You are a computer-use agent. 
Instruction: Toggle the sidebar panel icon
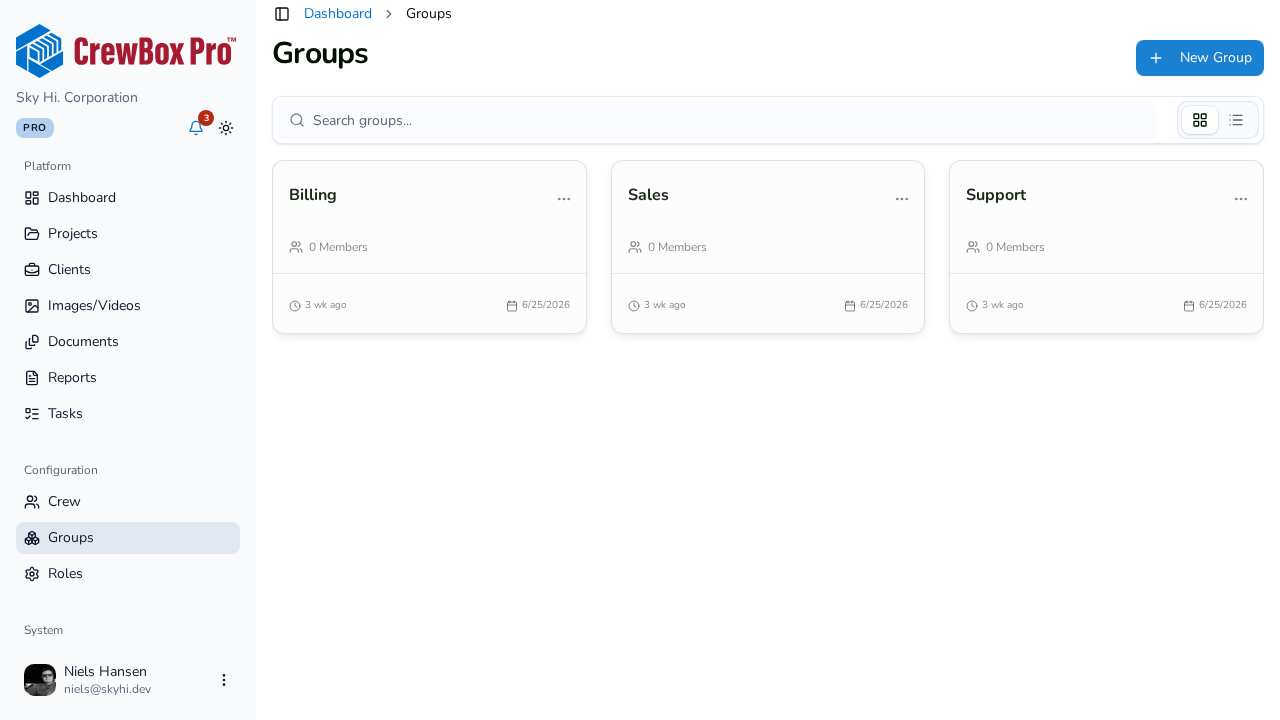[282, 14]
